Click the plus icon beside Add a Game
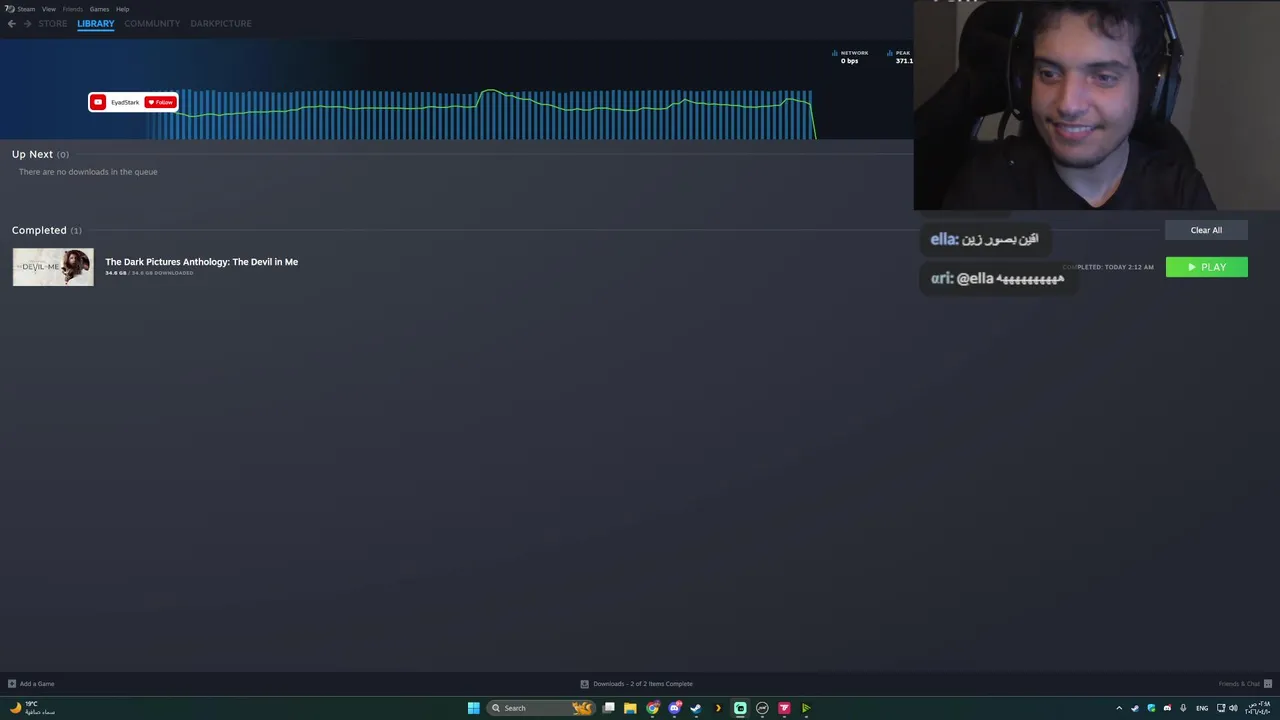The width and height of the screenshot is (1280, 720). point(12,684)
